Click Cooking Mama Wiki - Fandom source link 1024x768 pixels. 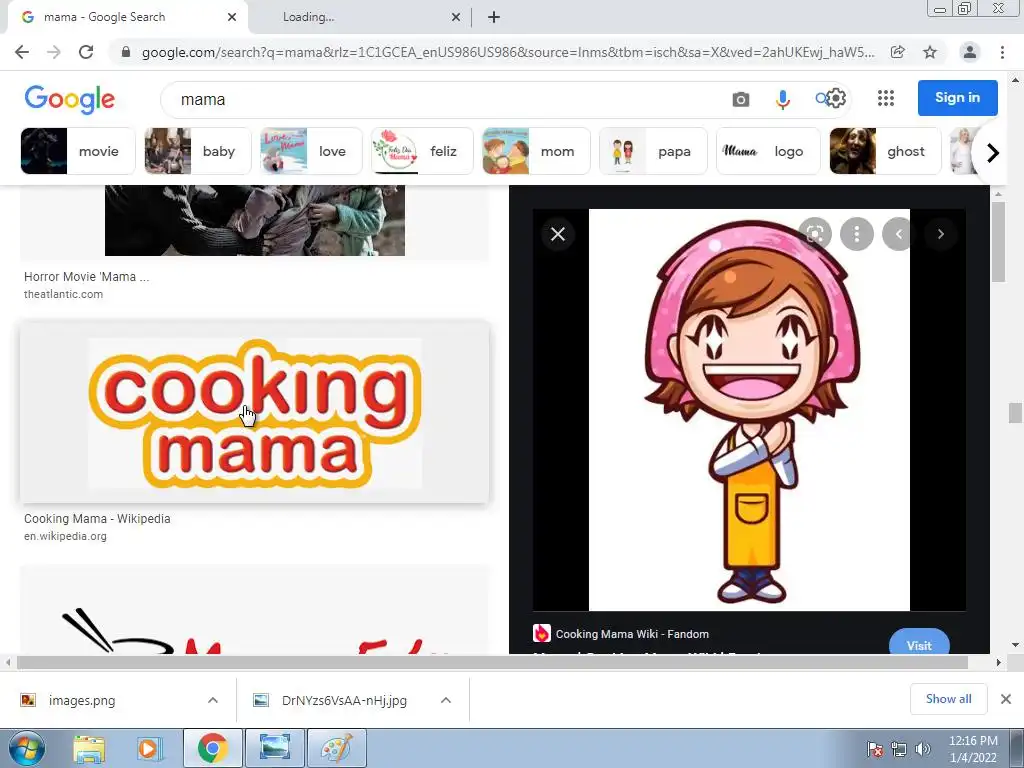point(632,633)
